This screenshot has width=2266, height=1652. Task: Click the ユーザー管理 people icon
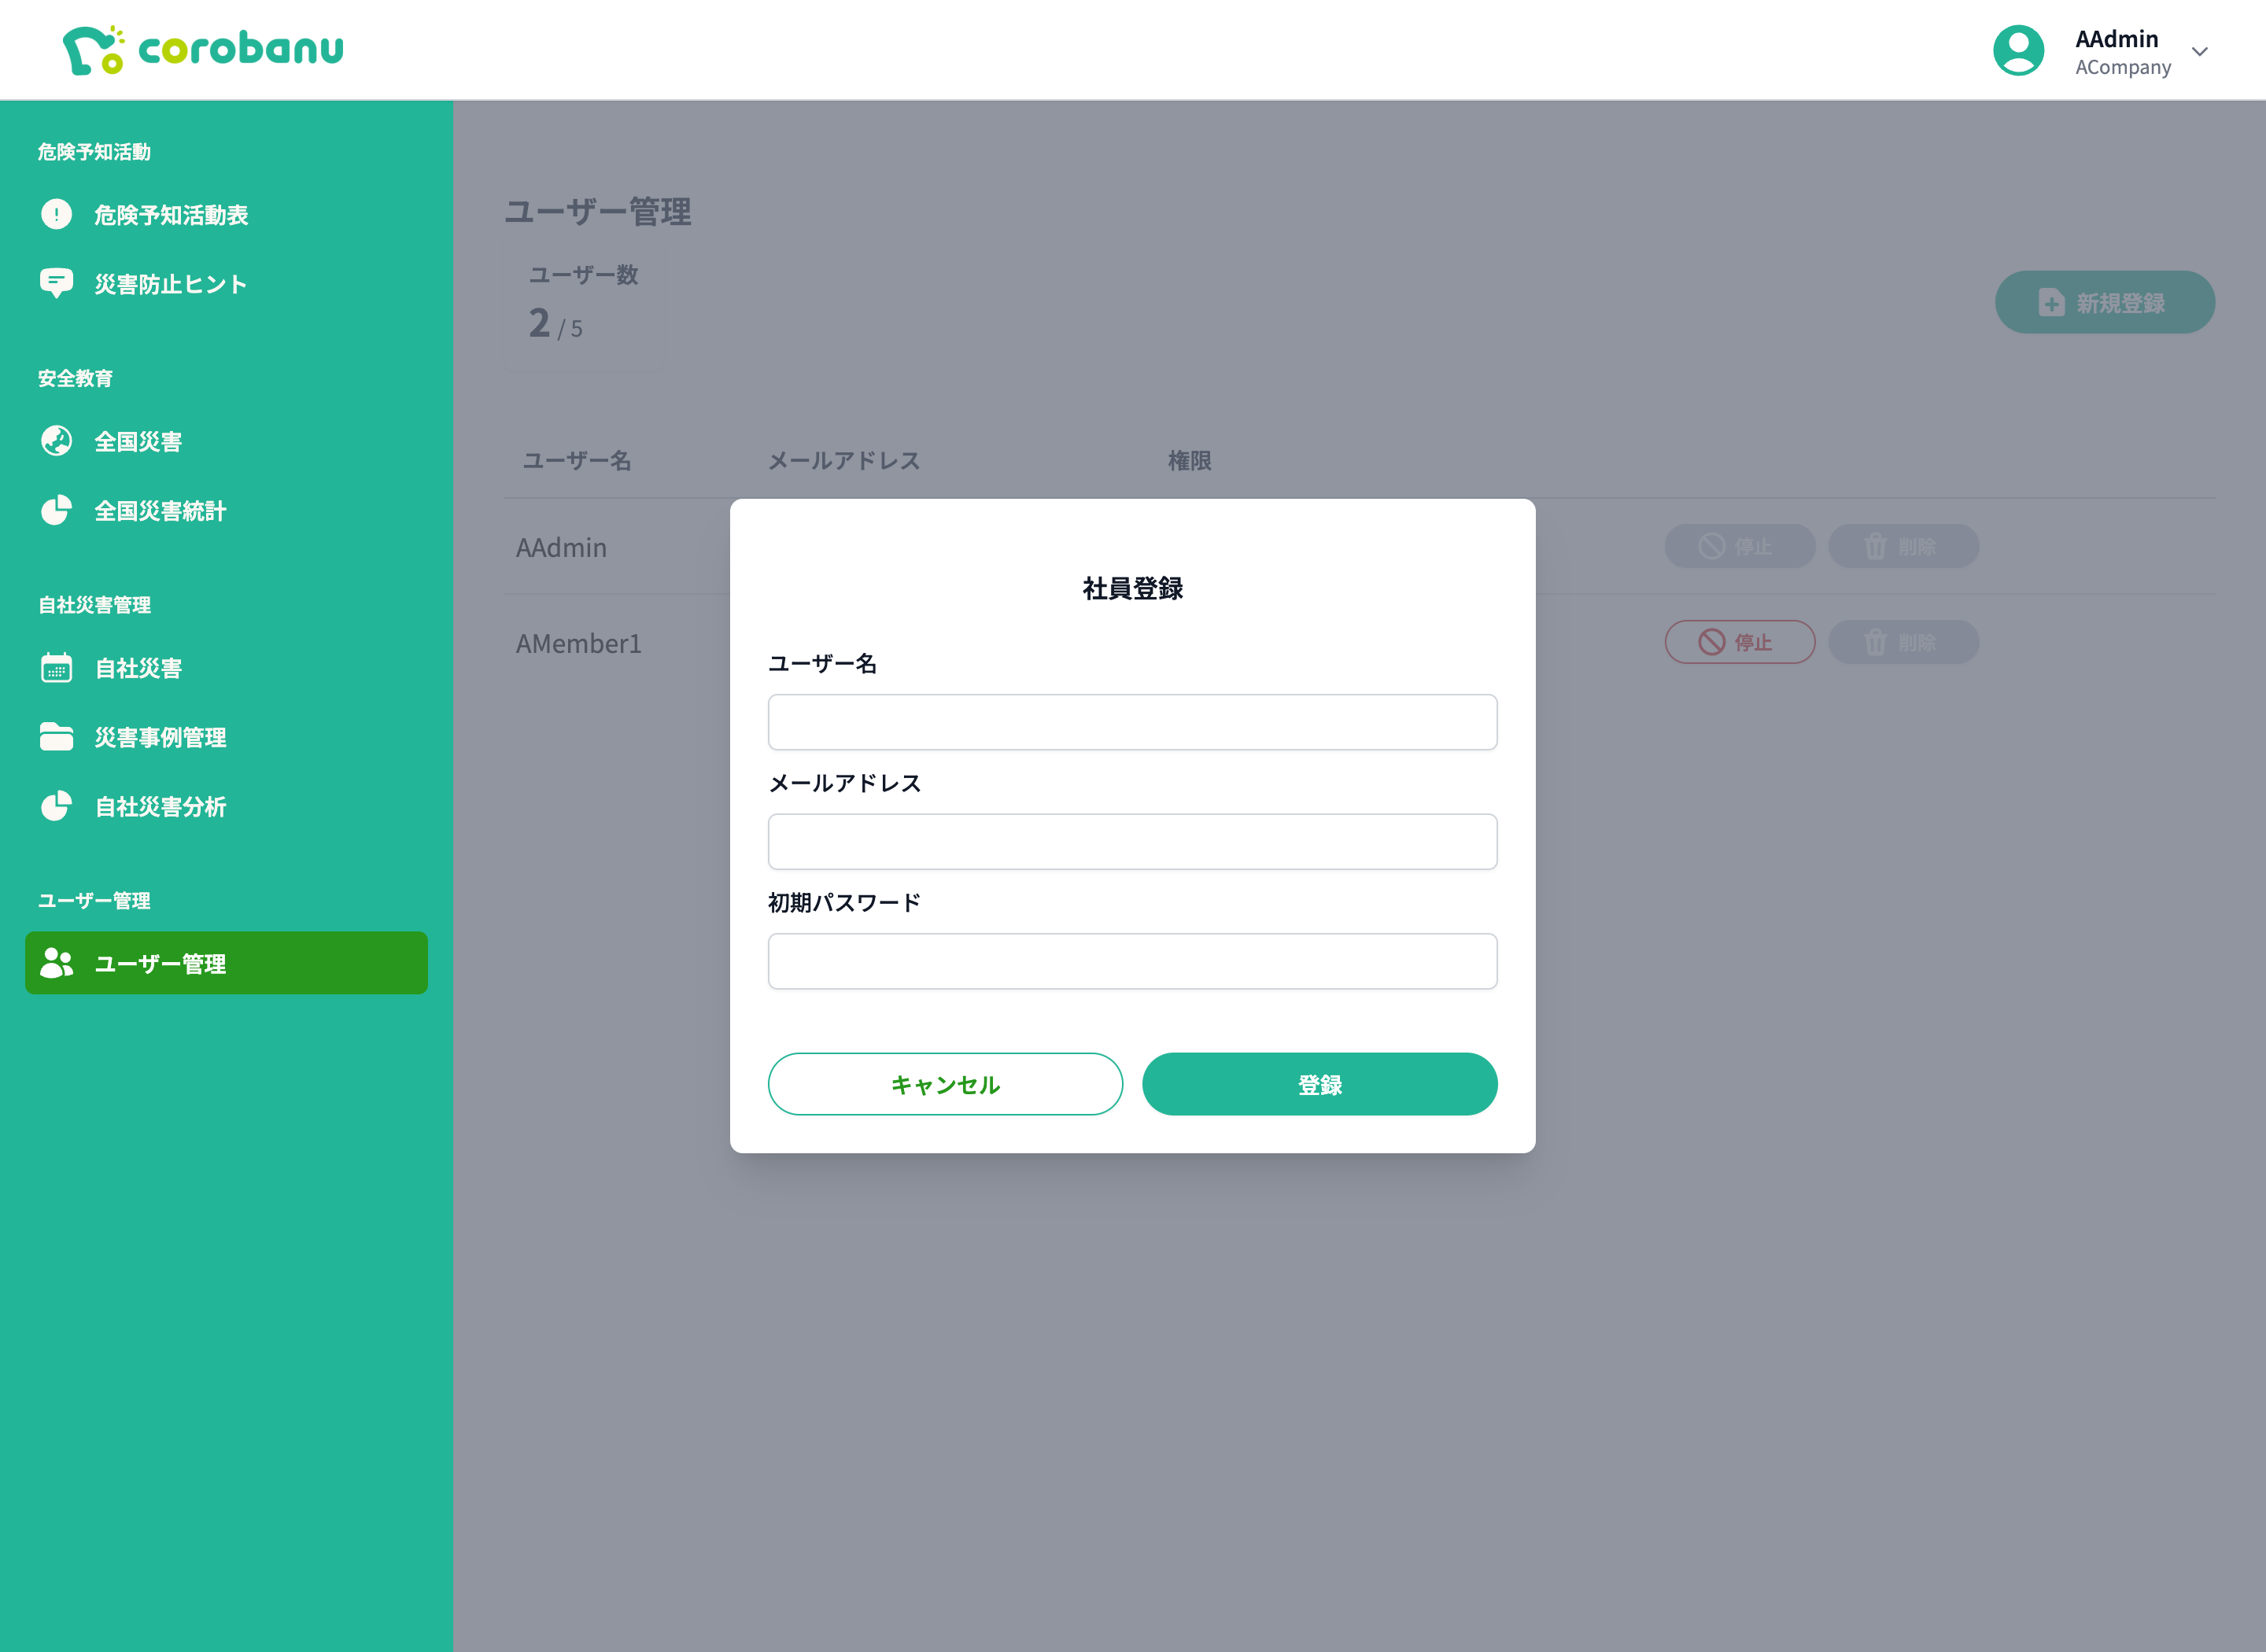[x=56, y=963]
